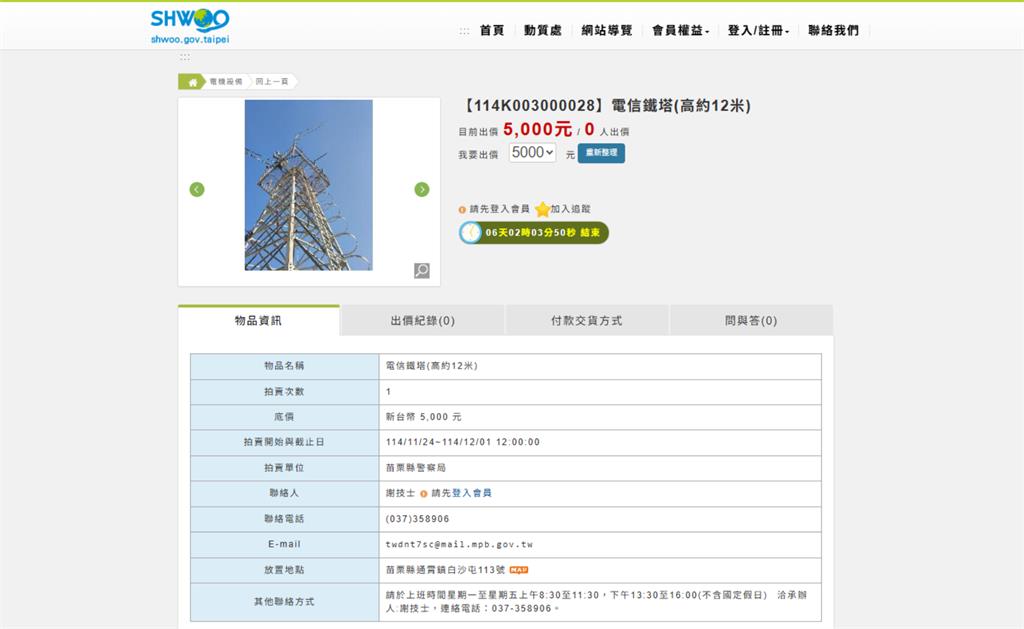Click the green next-image arrow
Screen dimensions: 1024x629
tap(421, 188)
